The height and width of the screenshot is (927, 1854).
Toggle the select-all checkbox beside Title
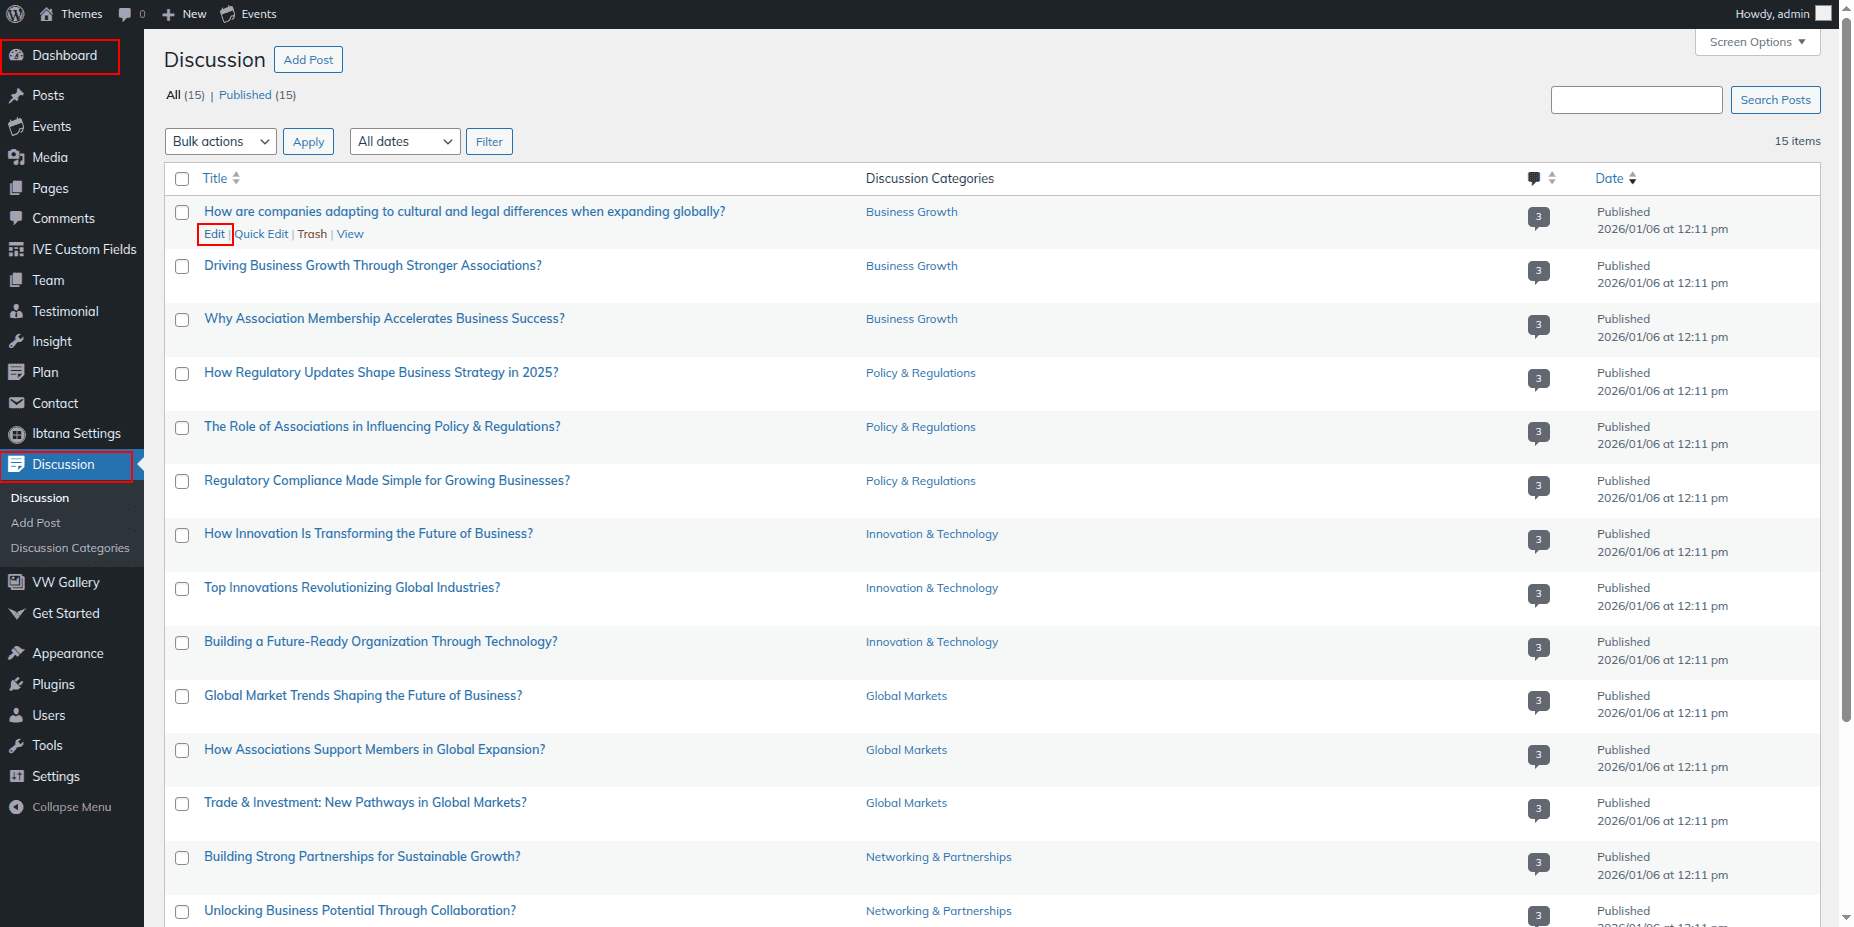coord(182,179)
